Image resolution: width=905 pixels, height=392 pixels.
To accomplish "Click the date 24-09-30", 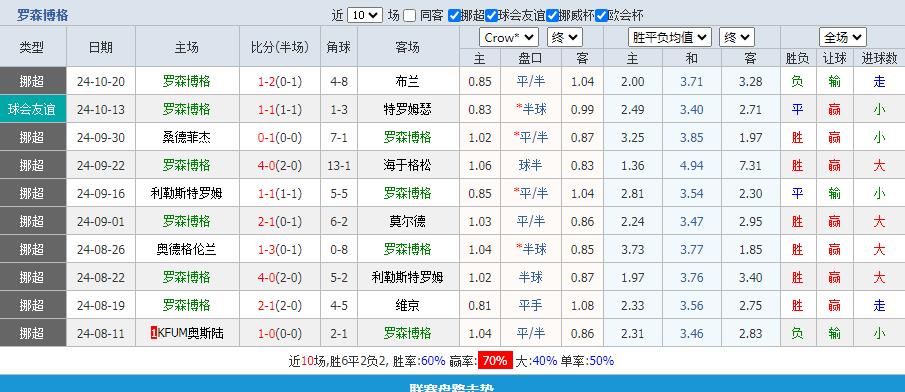I will (100, 137).
